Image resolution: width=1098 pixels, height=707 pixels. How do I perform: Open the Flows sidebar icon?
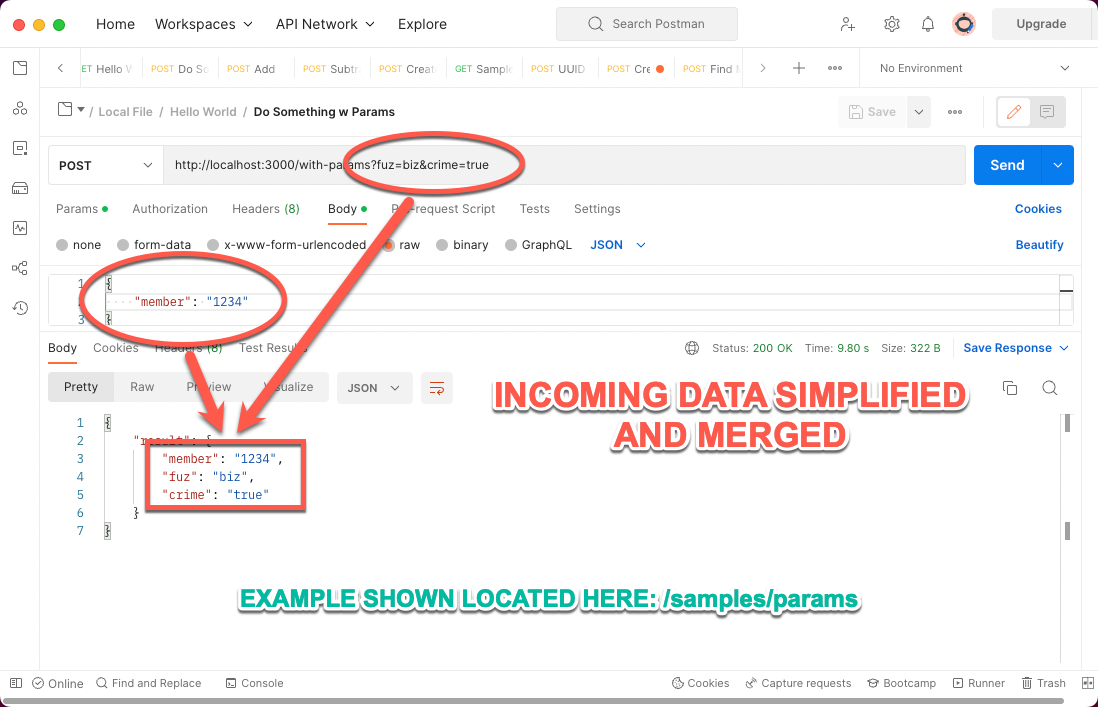click(x=20, y=268)
